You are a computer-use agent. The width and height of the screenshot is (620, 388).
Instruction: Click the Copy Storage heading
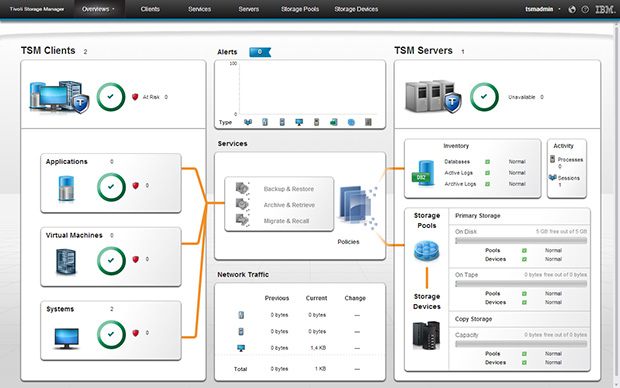473,319
